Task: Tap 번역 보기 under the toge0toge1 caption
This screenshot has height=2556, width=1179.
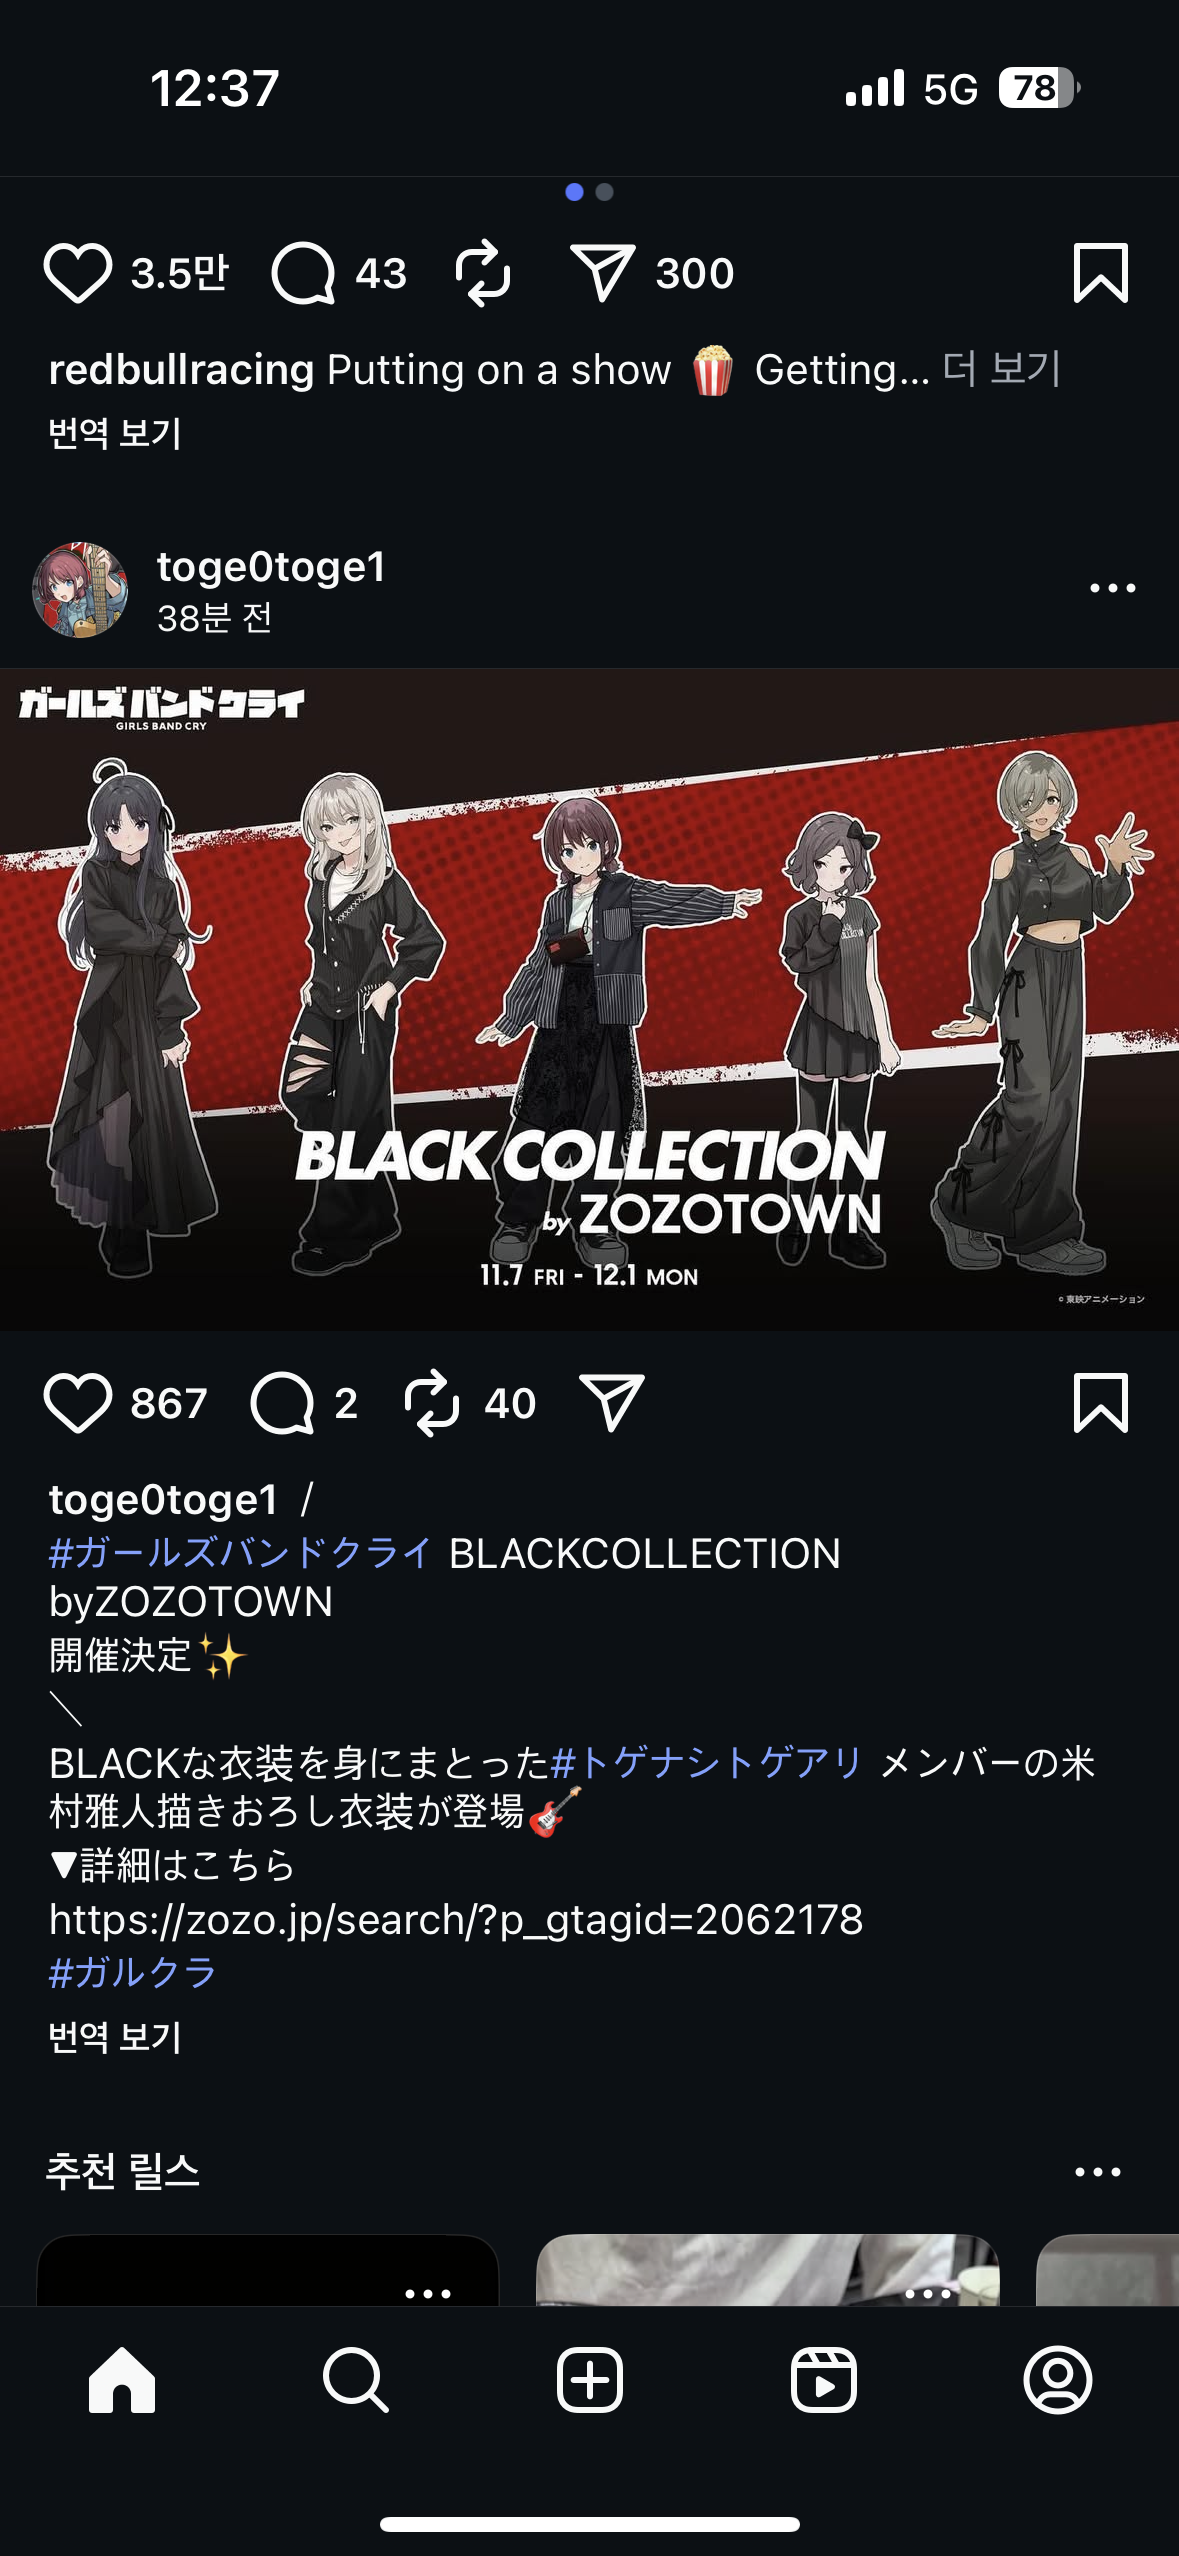Action: 115,2037
